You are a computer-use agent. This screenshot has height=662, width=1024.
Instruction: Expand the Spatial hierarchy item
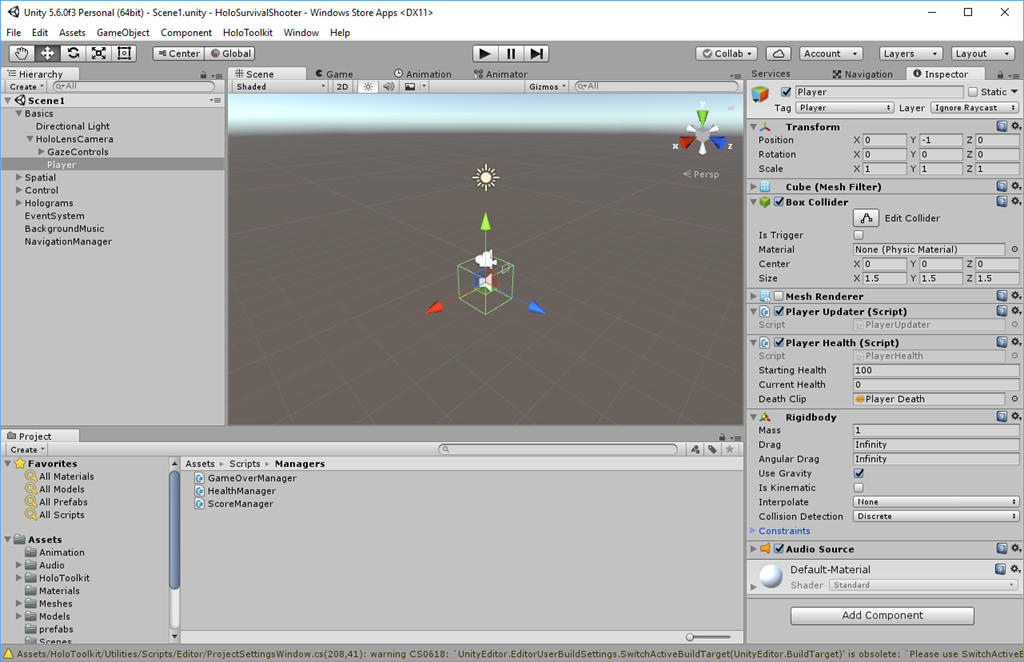[x=19, y=177]
